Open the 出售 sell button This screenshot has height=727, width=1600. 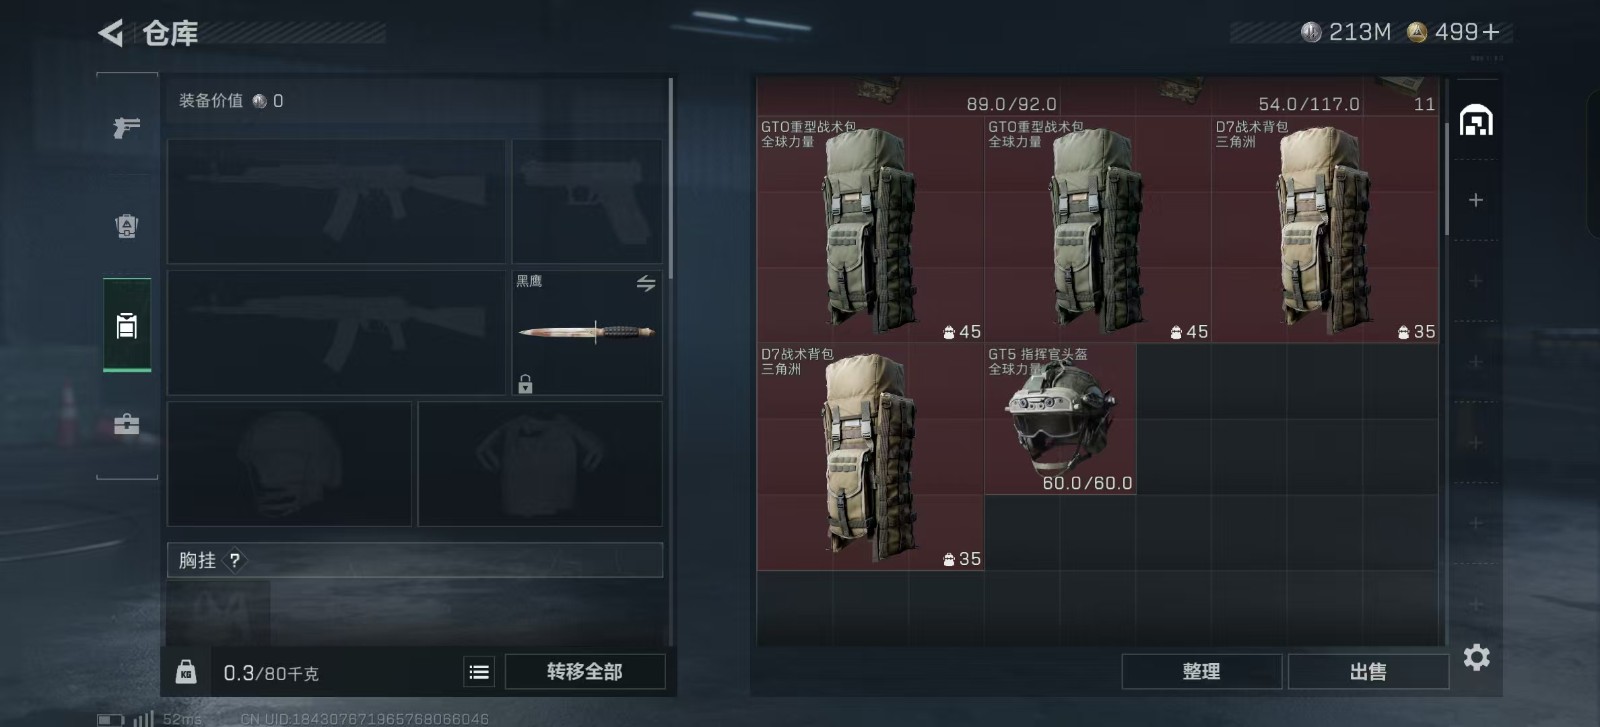point(1368,672)
